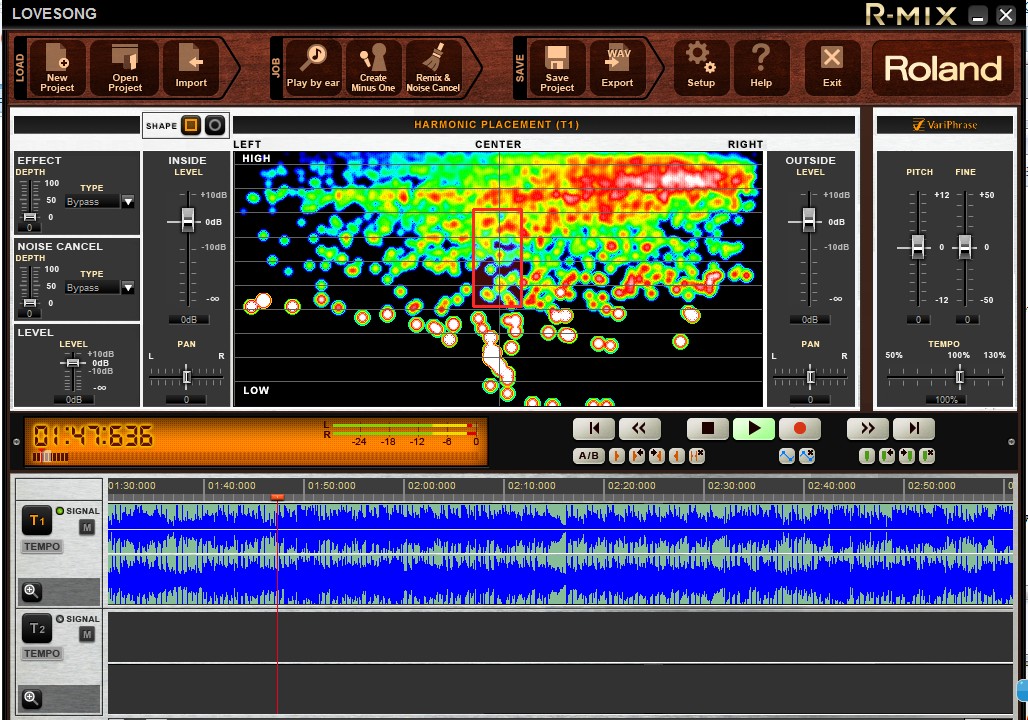Save the current project

coord(557,68)
